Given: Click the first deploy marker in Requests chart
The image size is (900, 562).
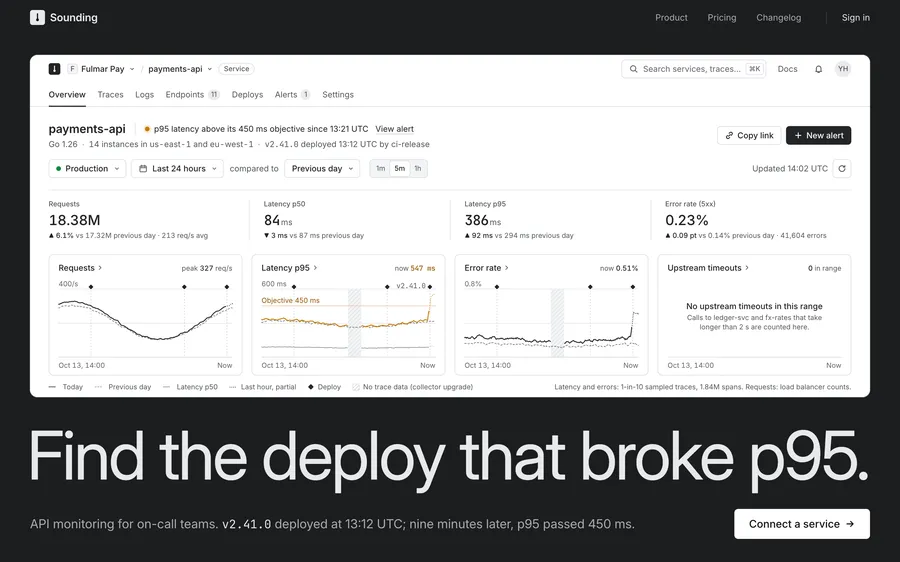Looking at the screenshot, I should point(91,286).
